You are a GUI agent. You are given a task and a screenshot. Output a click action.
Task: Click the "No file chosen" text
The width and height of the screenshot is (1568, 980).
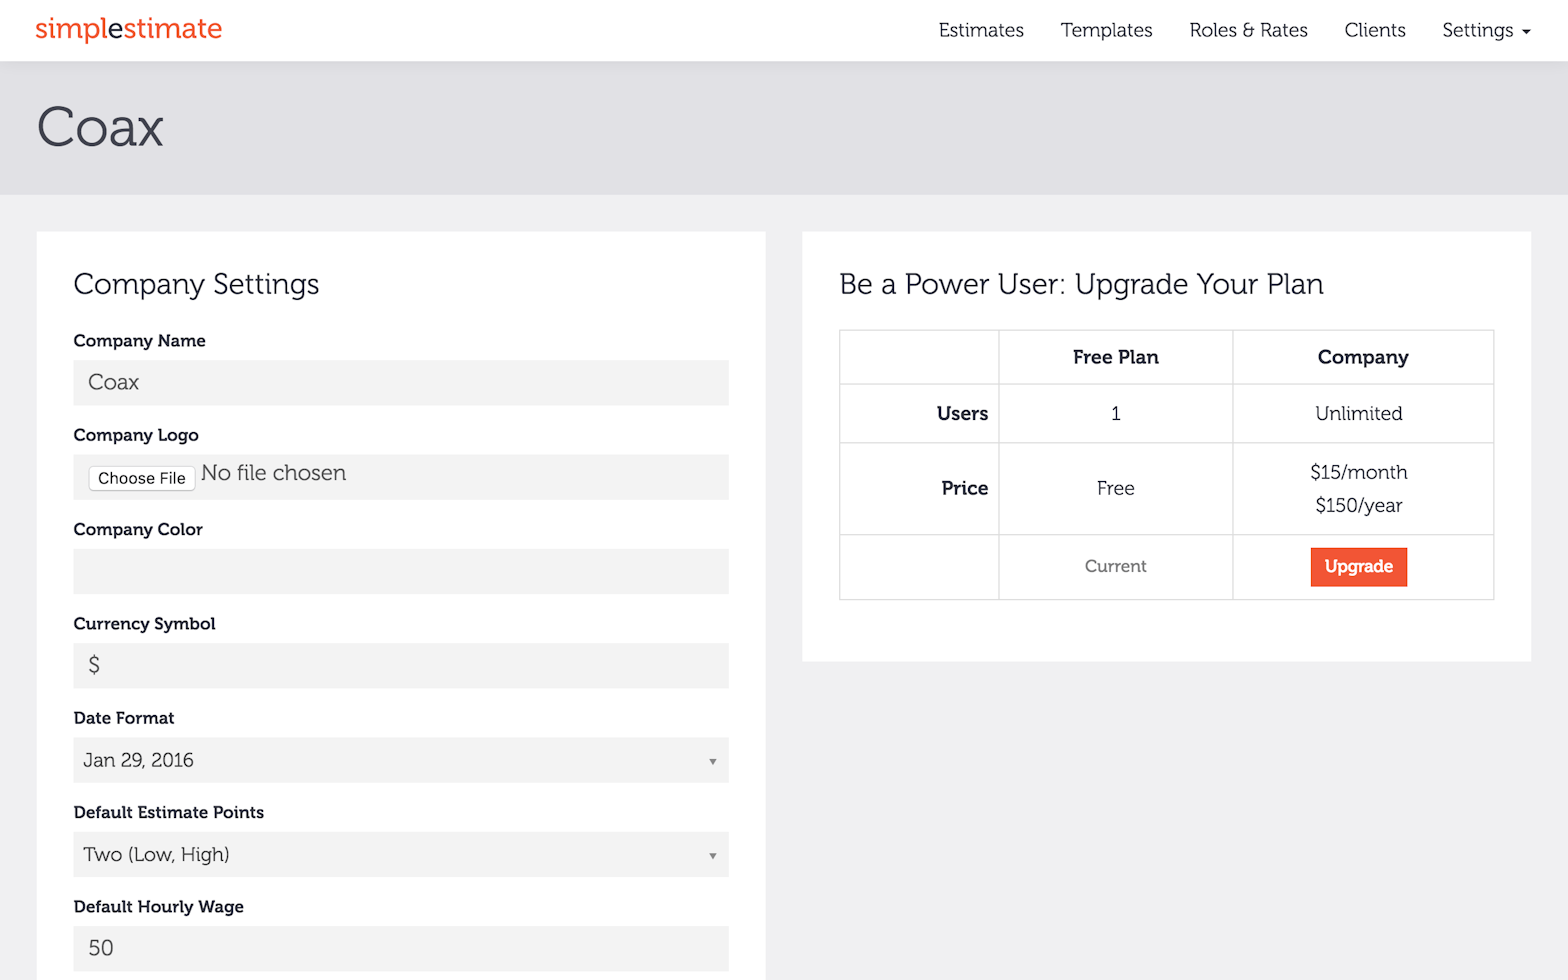pyautogui.click(x=274, y=473)
